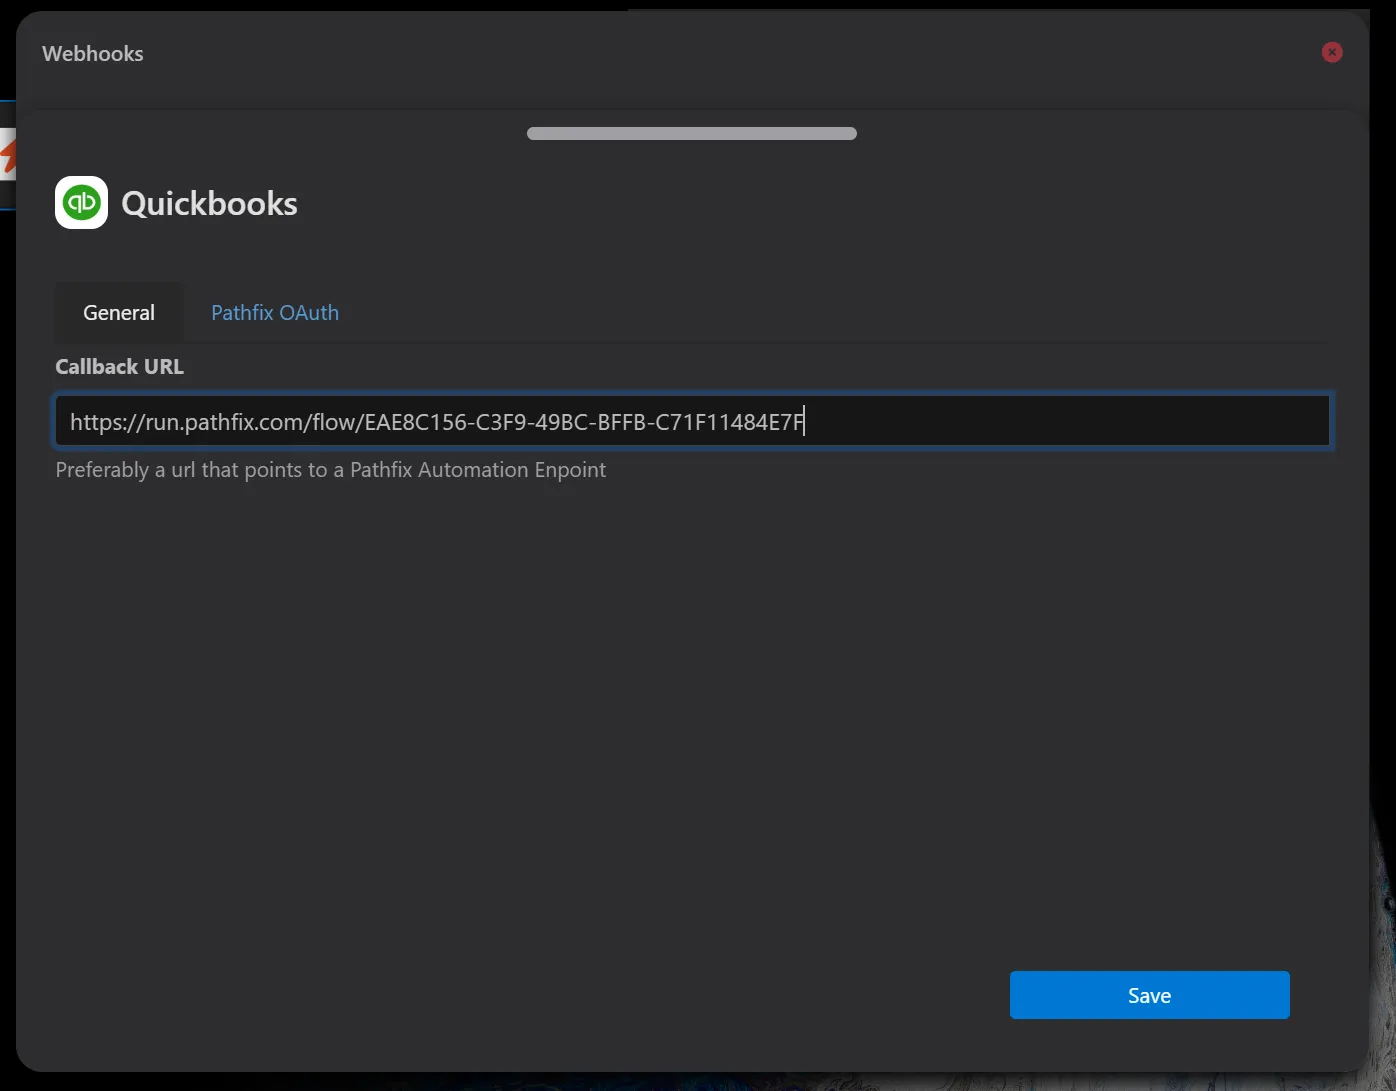
Task: Click the 'Webhooks' dialog title
Action: [93, 54]
